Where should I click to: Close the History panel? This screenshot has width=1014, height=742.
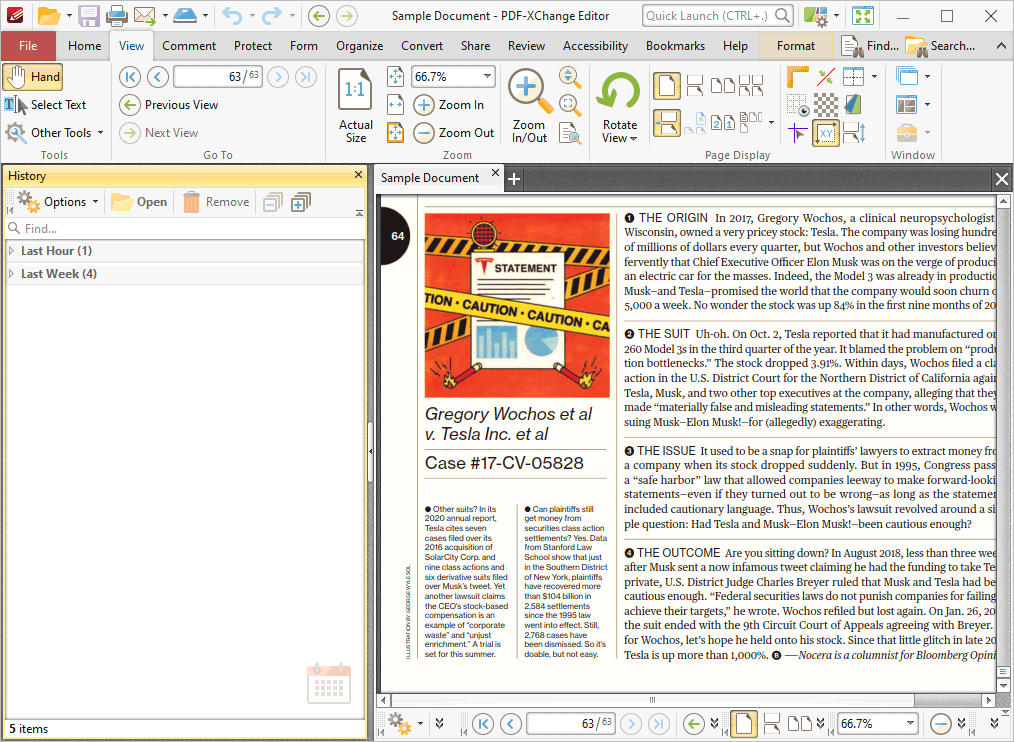358,175
